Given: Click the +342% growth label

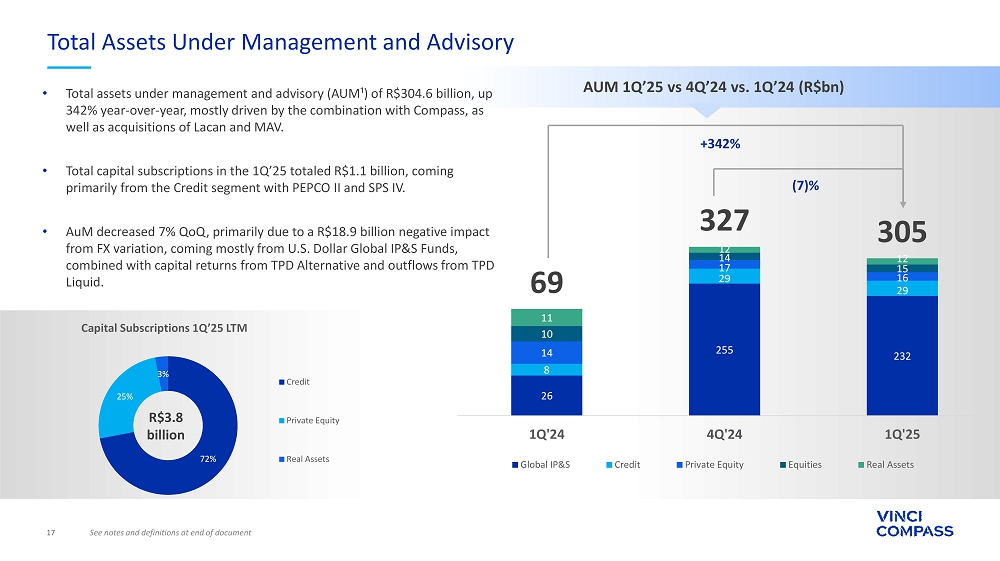Looking at the screenshot, I should pos(720,144).
